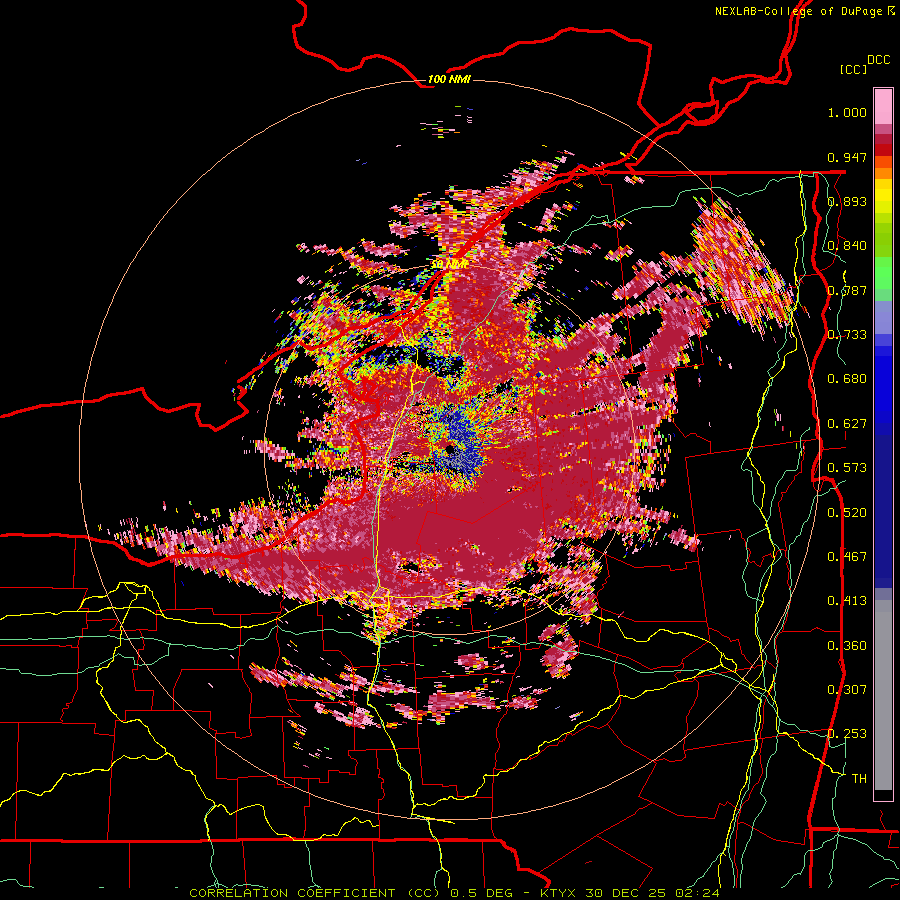
Task: Select the 0.627 scale value
Action: (x=847, y=424)
